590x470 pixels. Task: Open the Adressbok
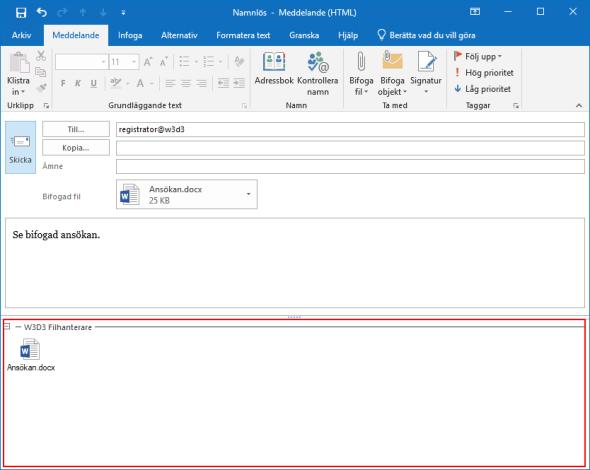coord(274,68)
